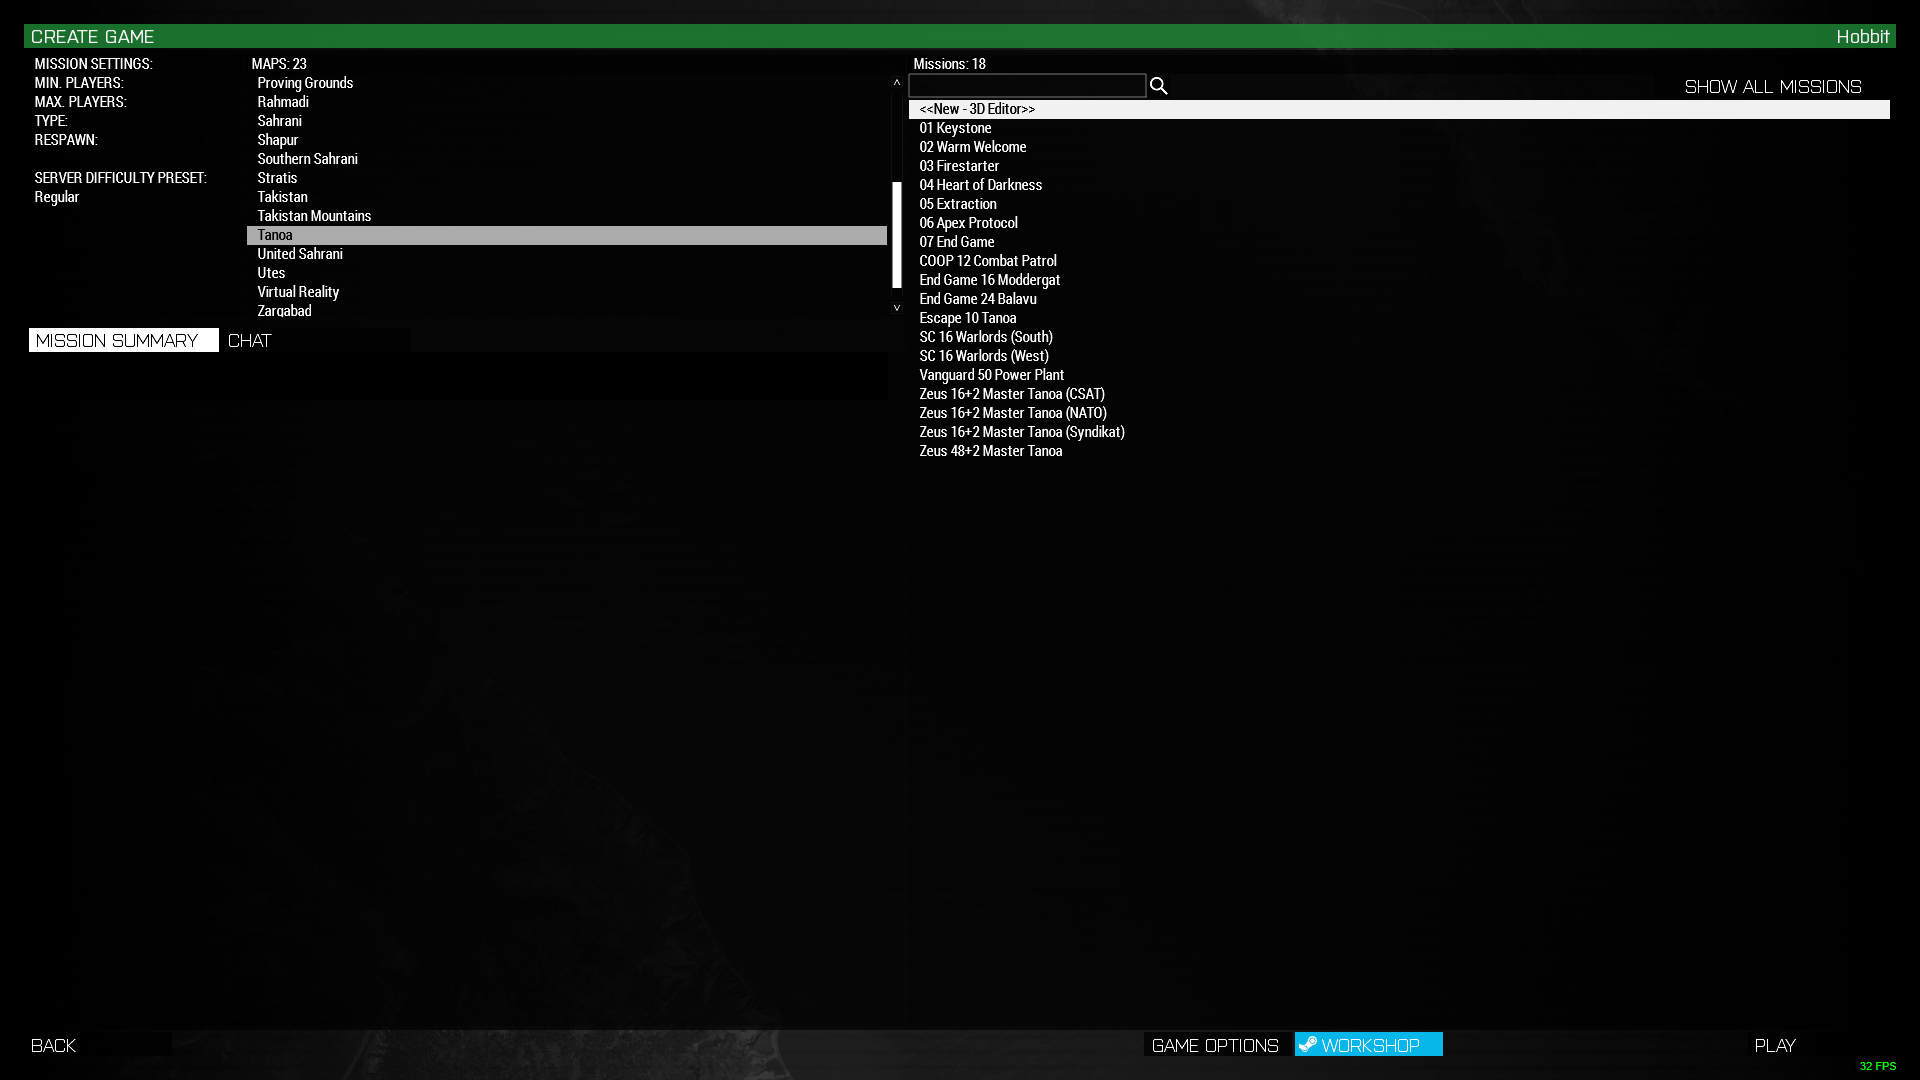The width and height of the screenshot is (1920, 1080).
Task: Select the Stratis map
Action: [277, 178]
